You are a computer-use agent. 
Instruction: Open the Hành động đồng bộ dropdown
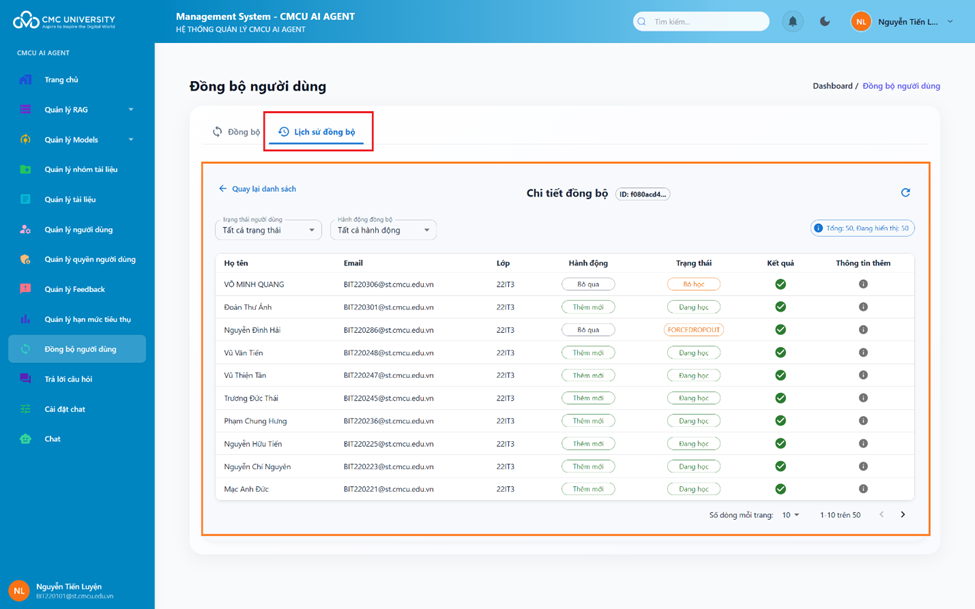pos(383,230)
